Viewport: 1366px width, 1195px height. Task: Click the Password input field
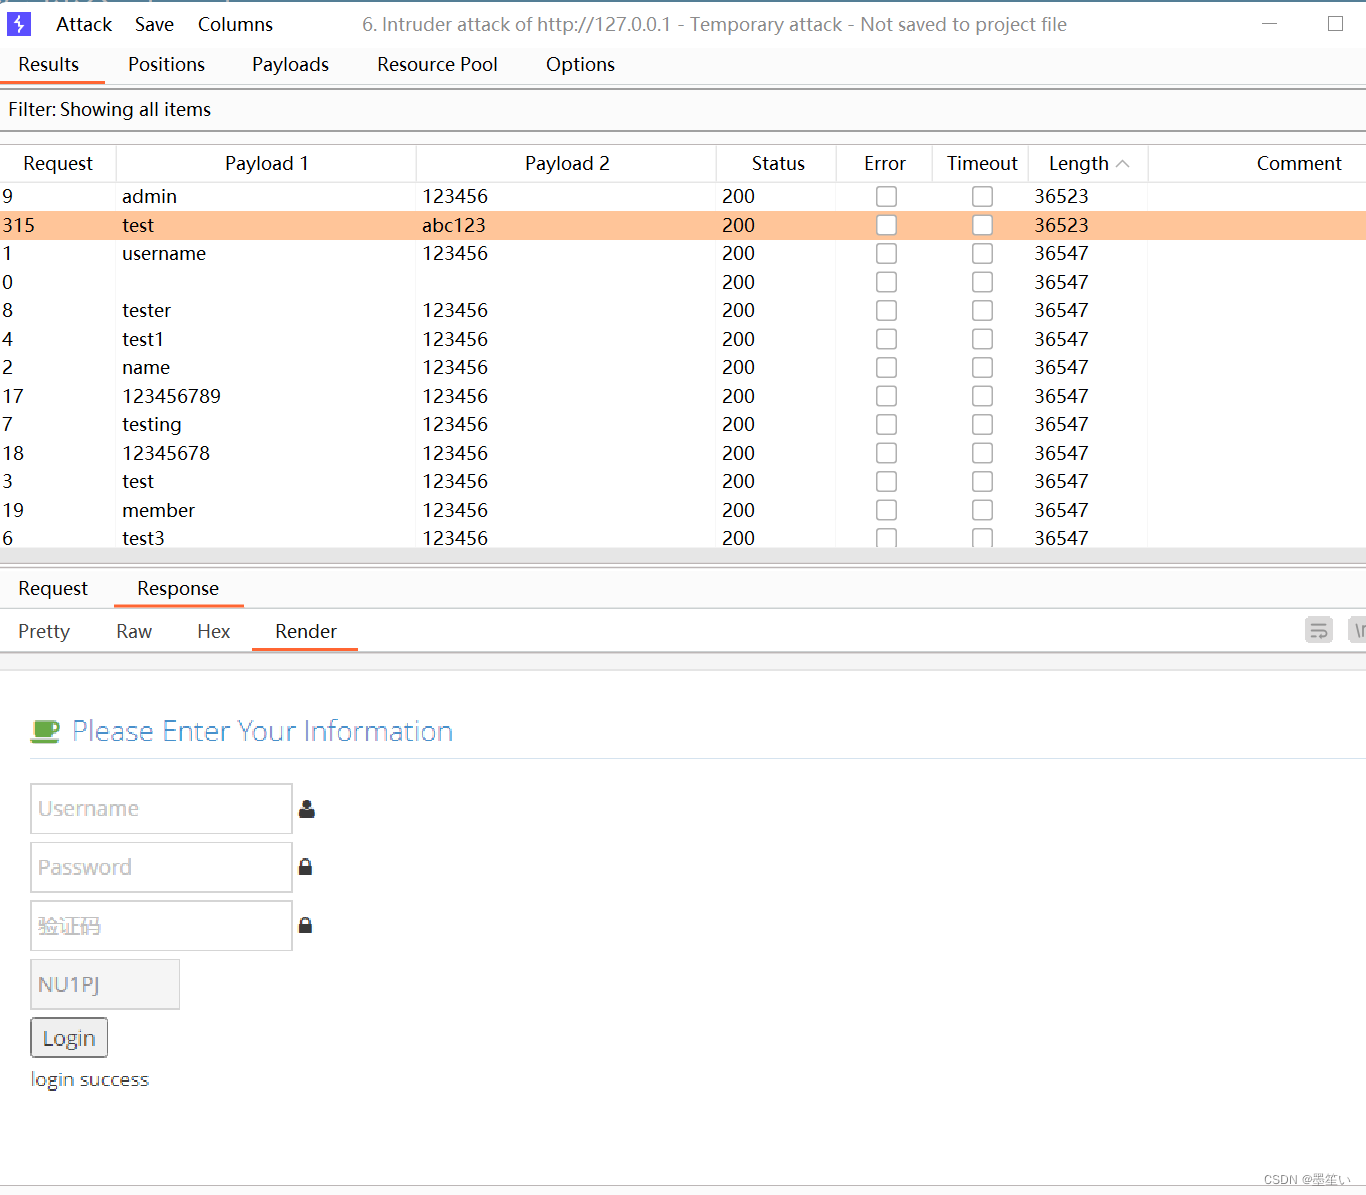click(161, 867)
